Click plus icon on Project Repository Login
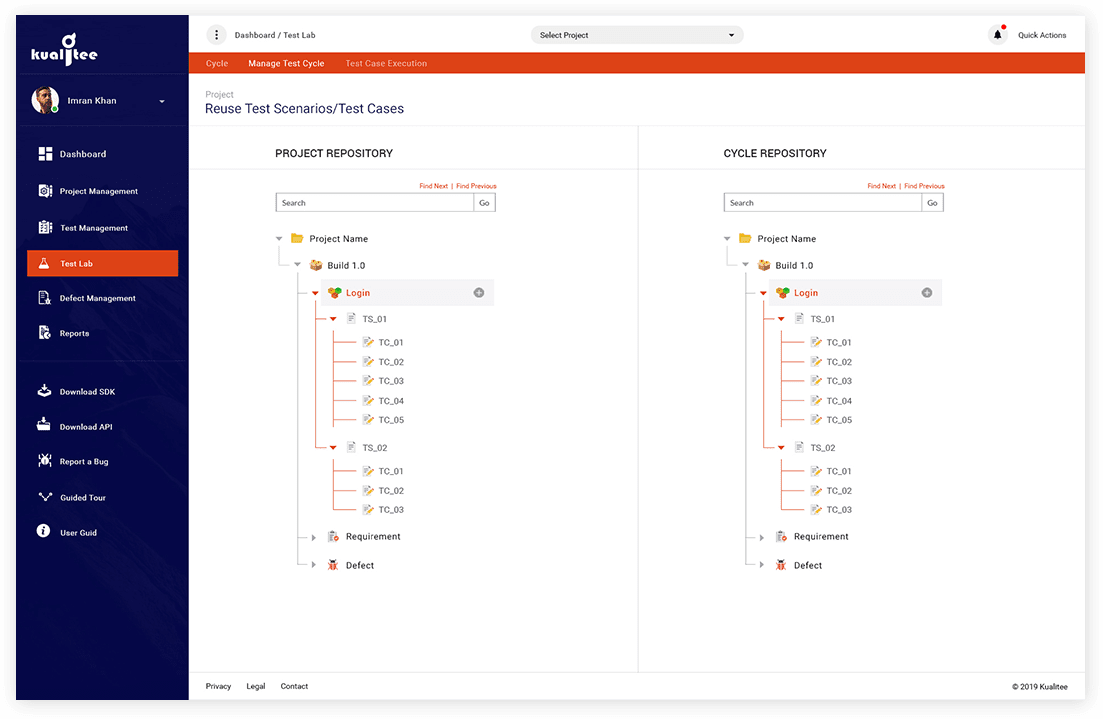This screenshot has height=719, width=1103. 479,293
